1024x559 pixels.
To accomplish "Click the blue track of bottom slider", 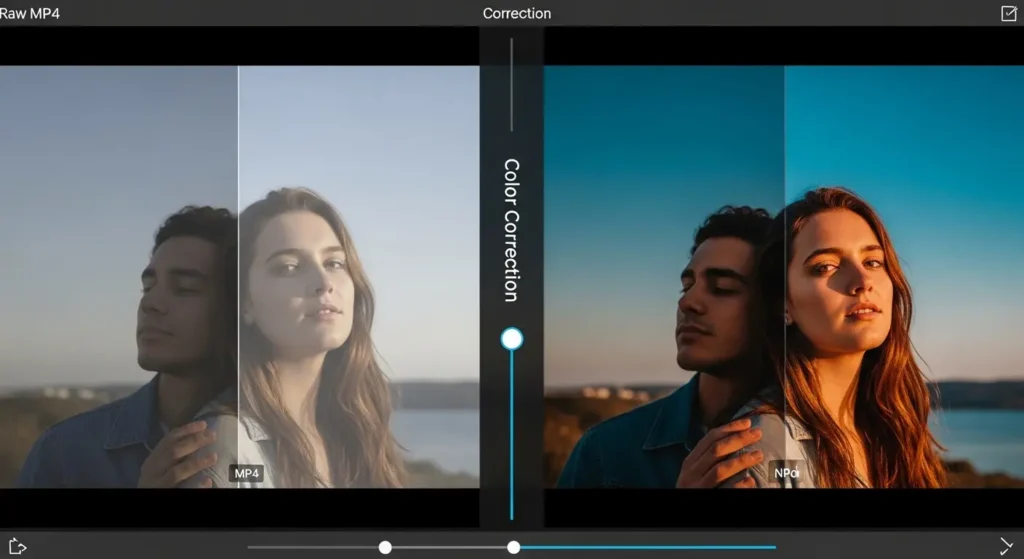I will tap(648, 547).
